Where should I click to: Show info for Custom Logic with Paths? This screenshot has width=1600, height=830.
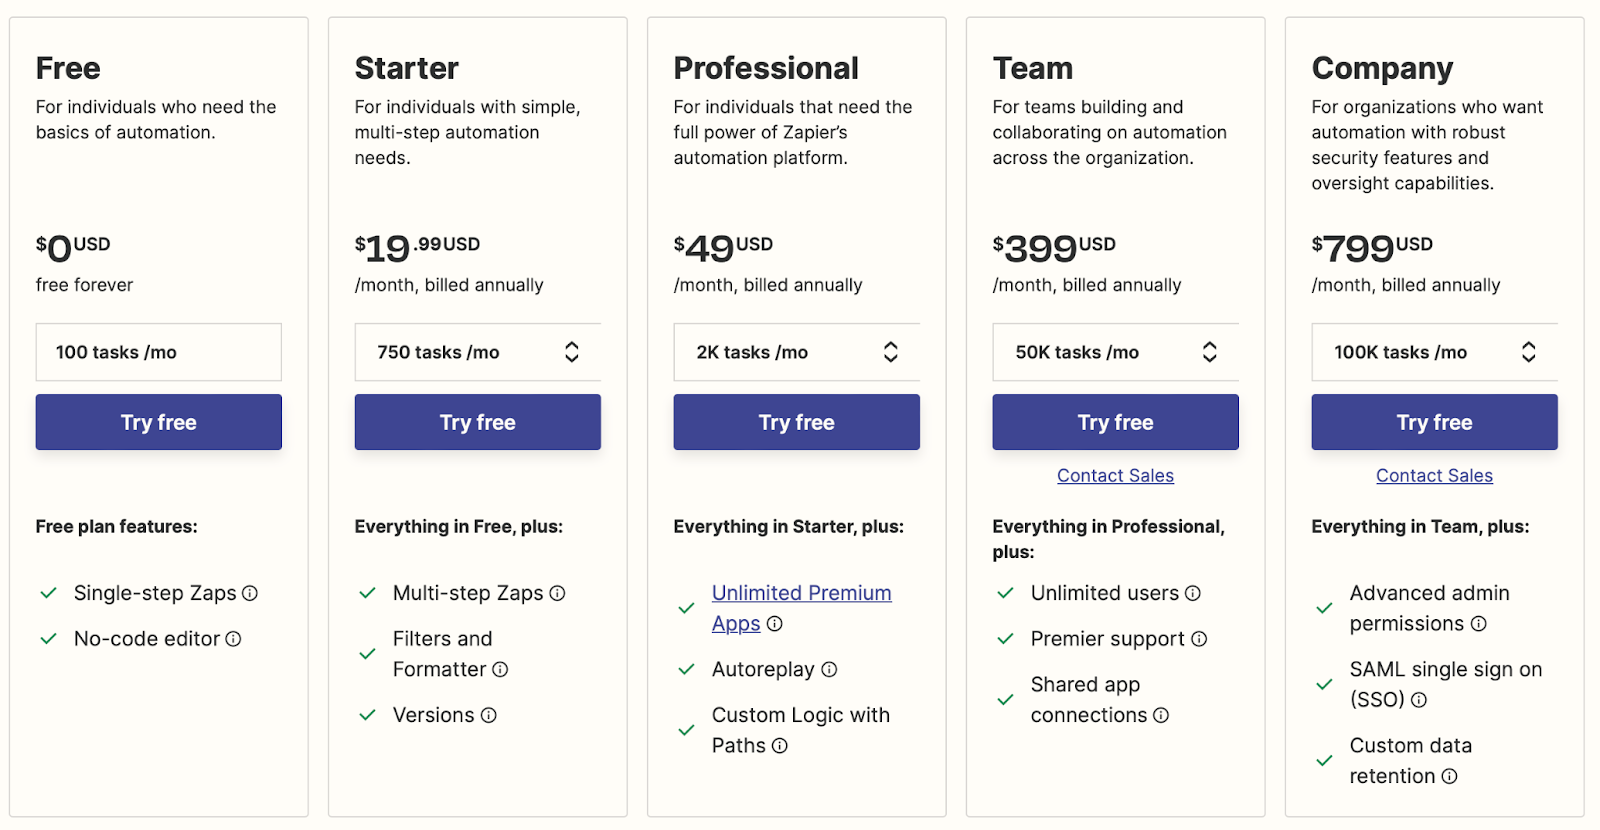780,746
